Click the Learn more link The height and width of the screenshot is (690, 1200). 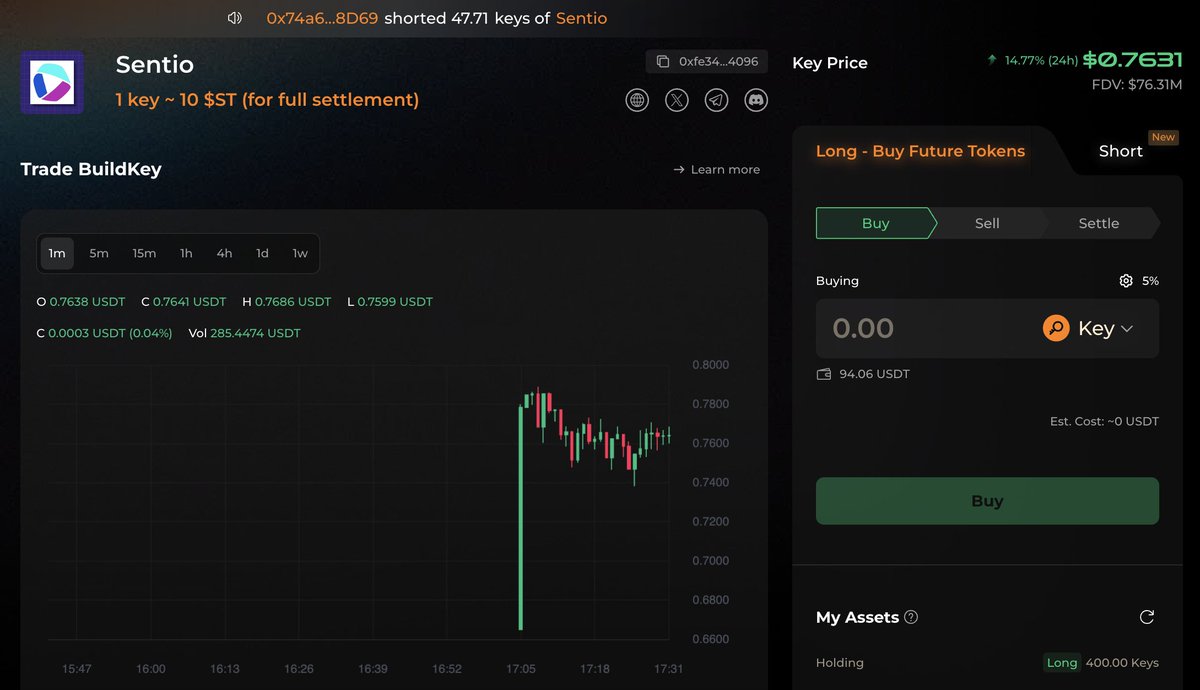click(716, 170)
